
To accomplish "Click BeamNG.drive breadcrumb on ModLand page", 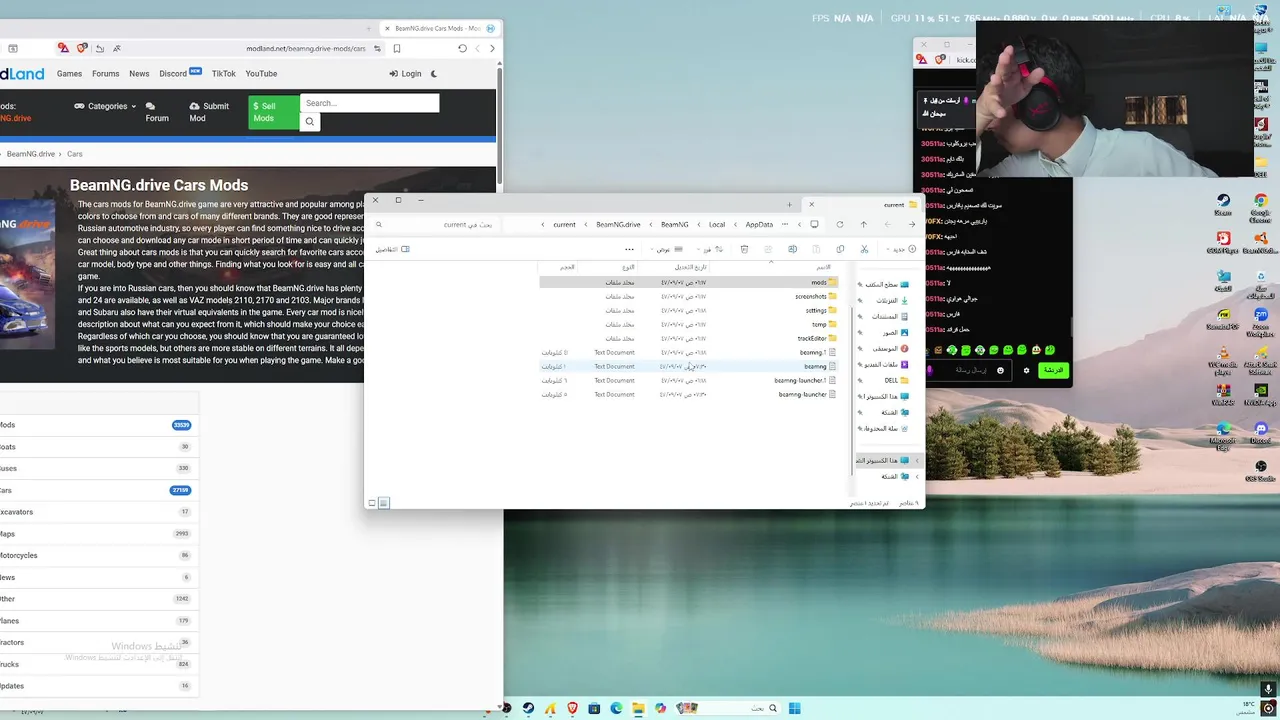I will click(x=31, y=154).
